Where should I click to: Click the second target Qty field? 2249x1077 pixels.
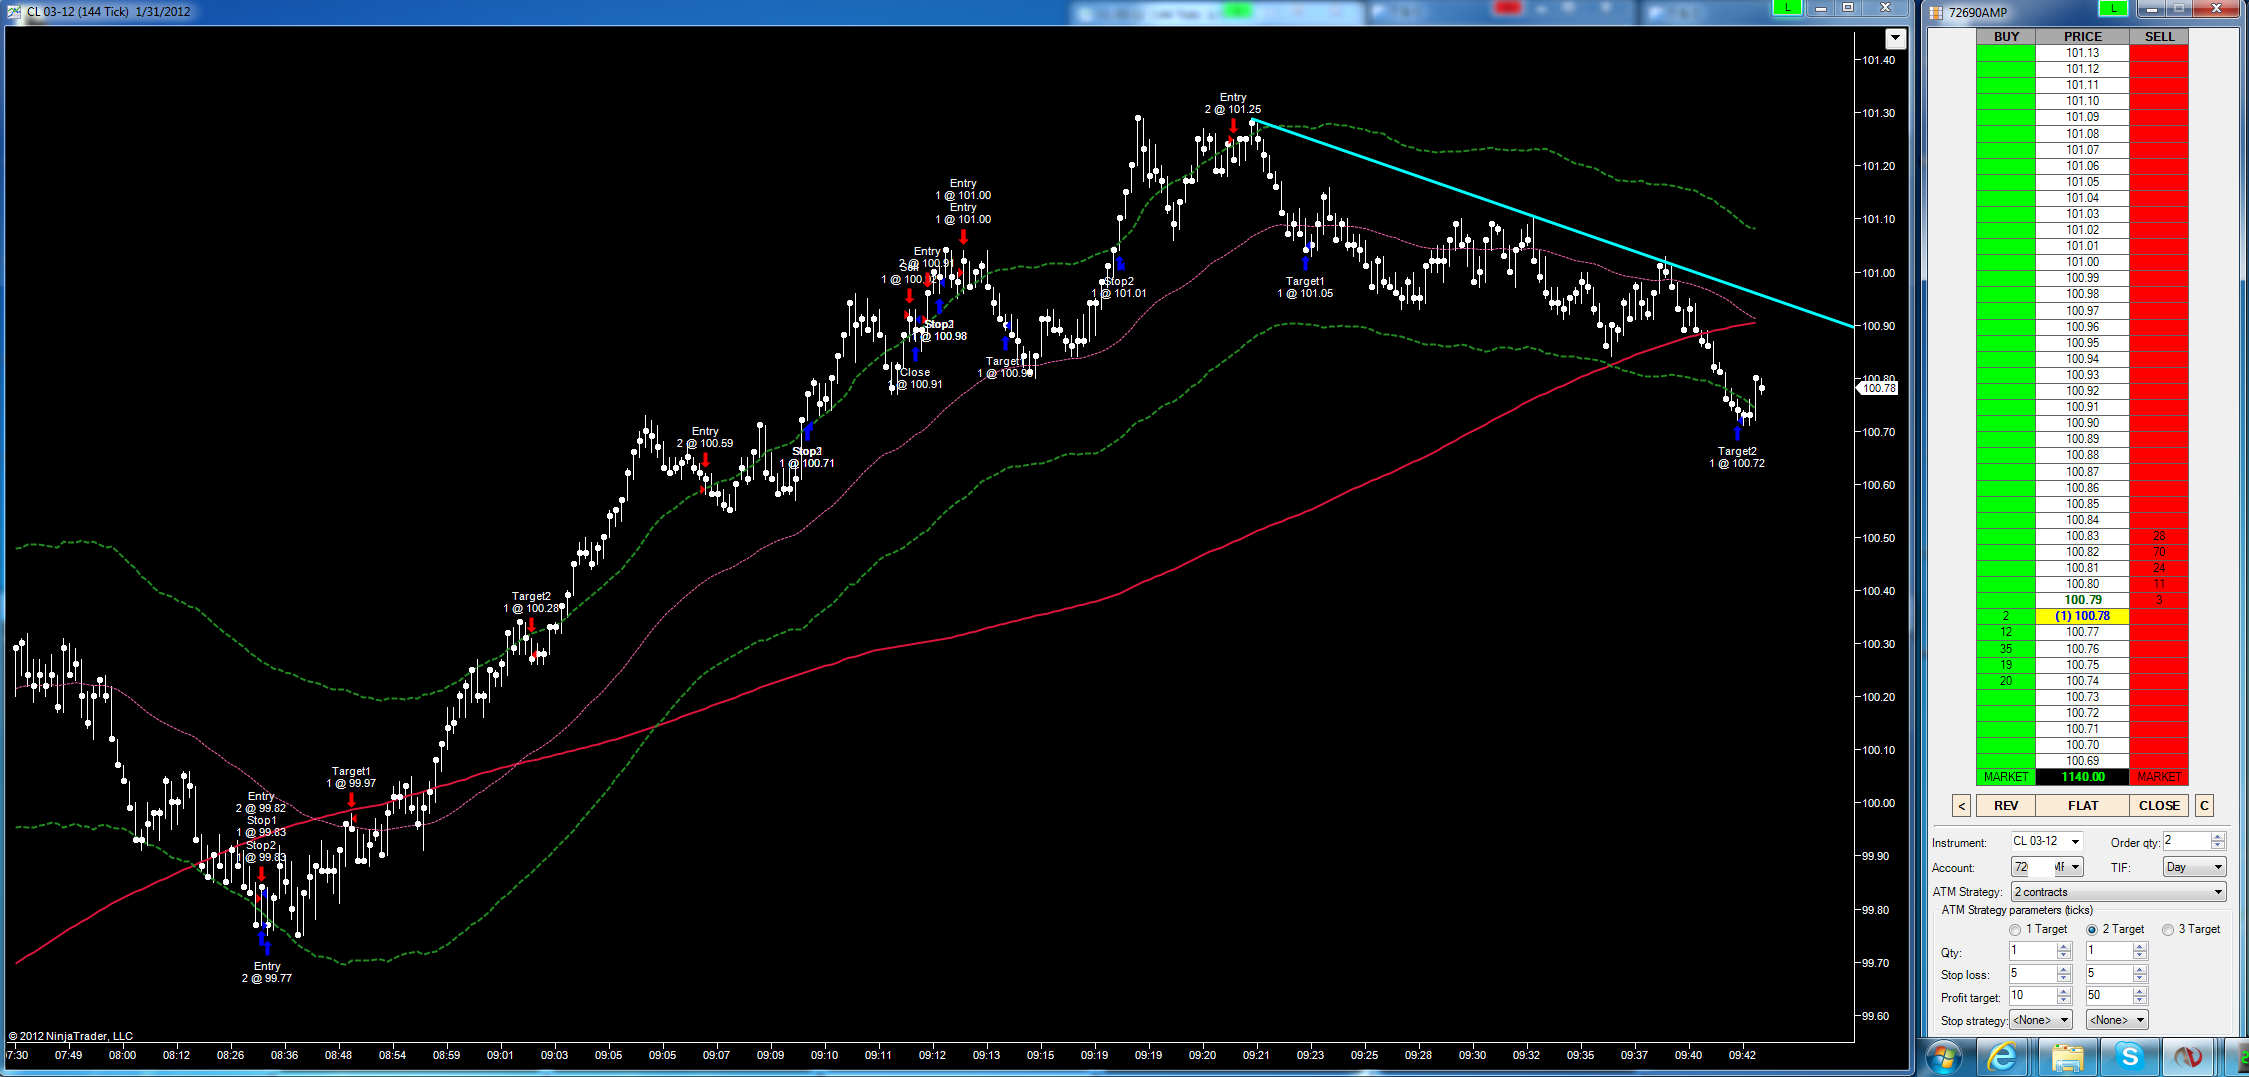click(2109, 951)
